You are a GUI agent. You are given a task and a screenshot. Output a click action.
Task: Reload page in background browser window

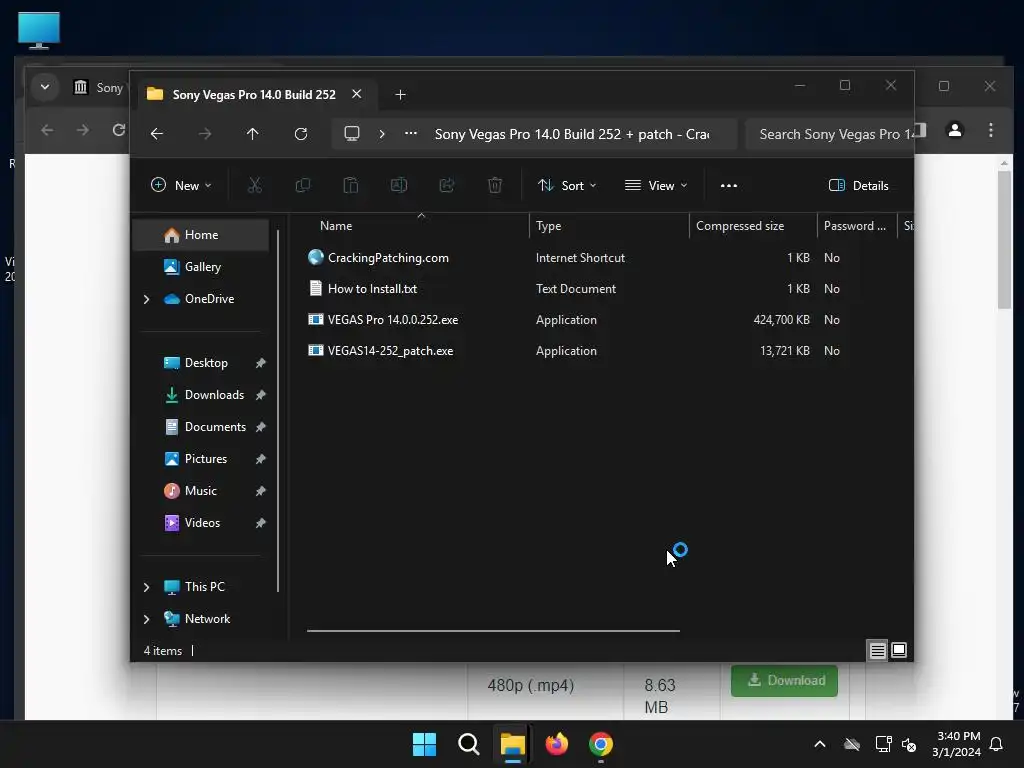[119, 130]
